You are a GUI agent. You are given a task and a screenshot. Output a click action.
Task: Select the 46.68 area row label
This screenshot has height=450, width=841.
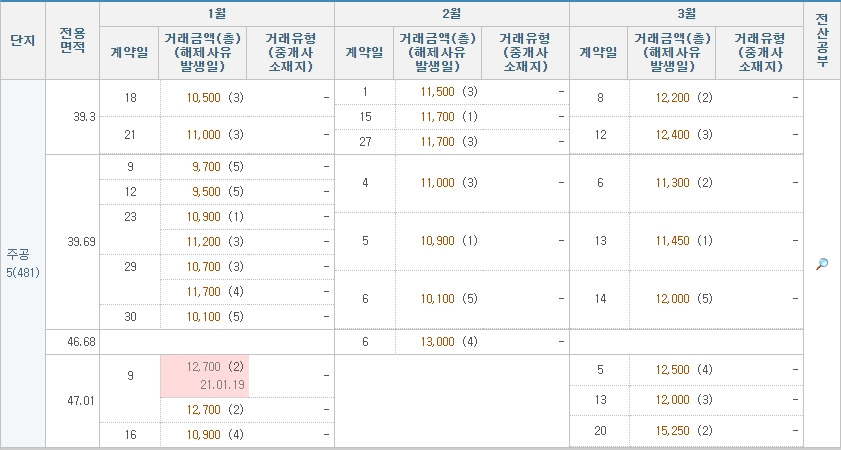click(81, 342)
